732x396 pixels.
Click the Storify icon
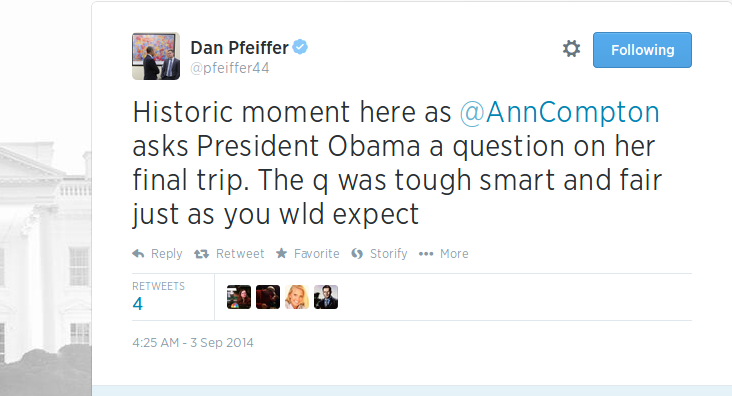(x=357, y=254)
